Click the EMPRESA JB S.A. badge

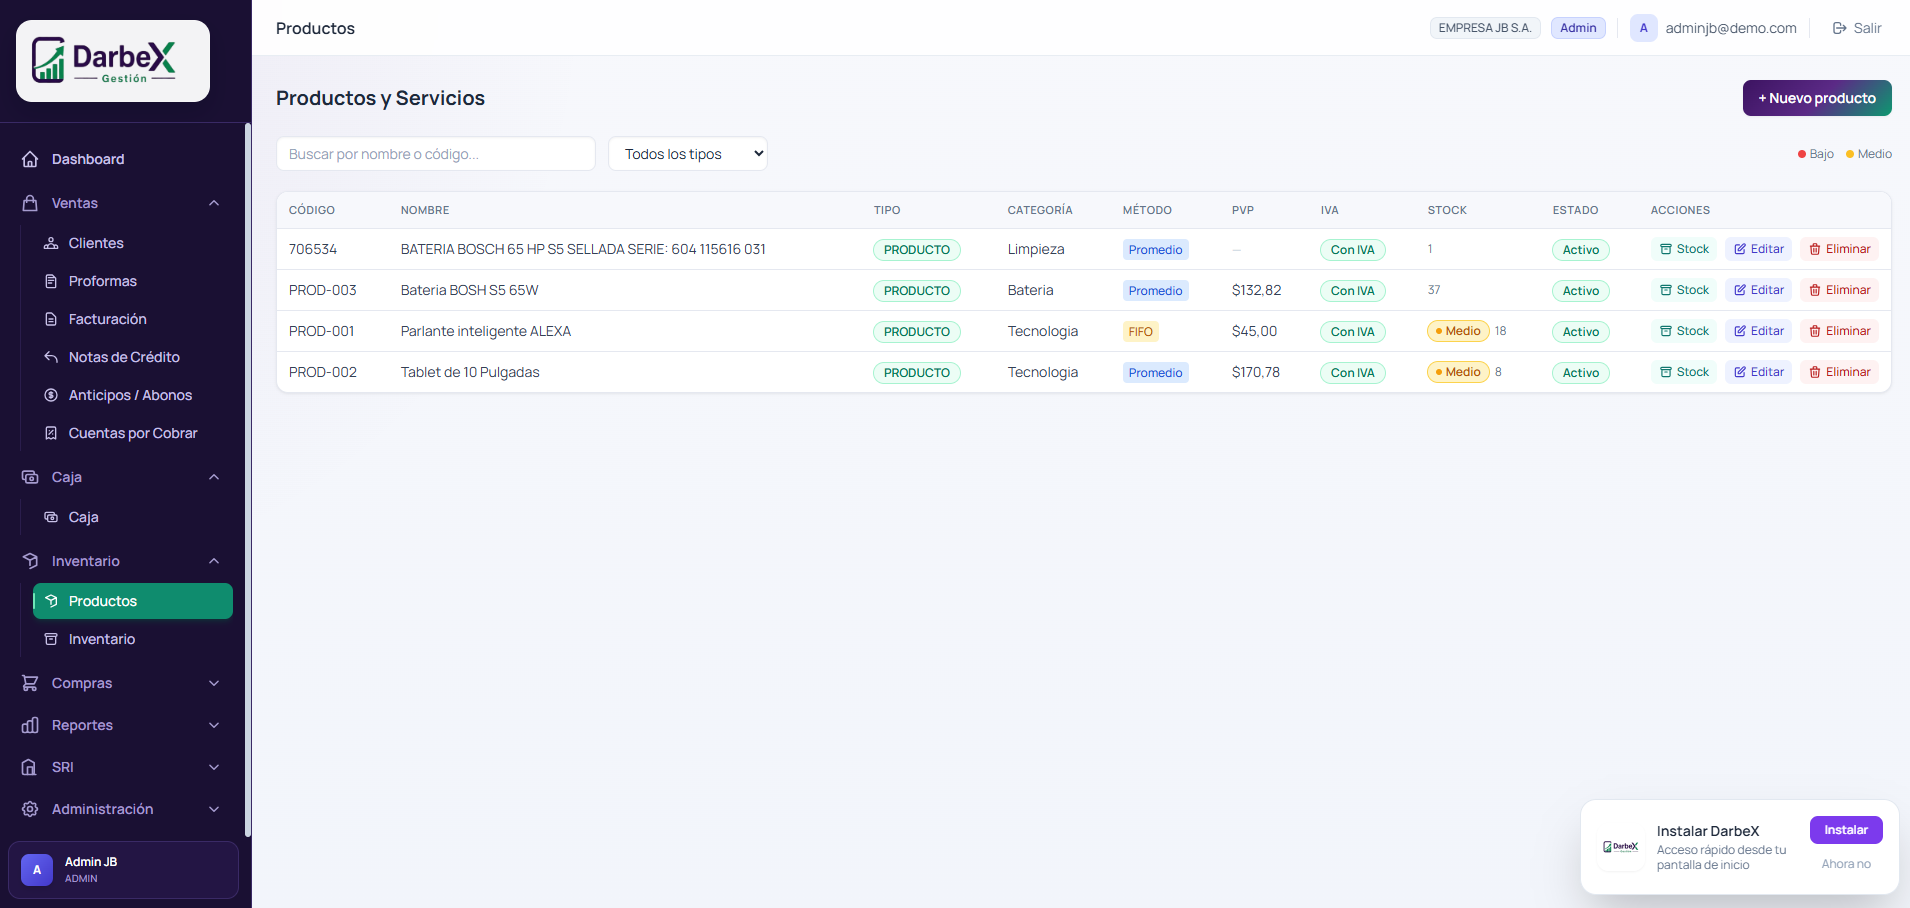(x=1485, y=28)
